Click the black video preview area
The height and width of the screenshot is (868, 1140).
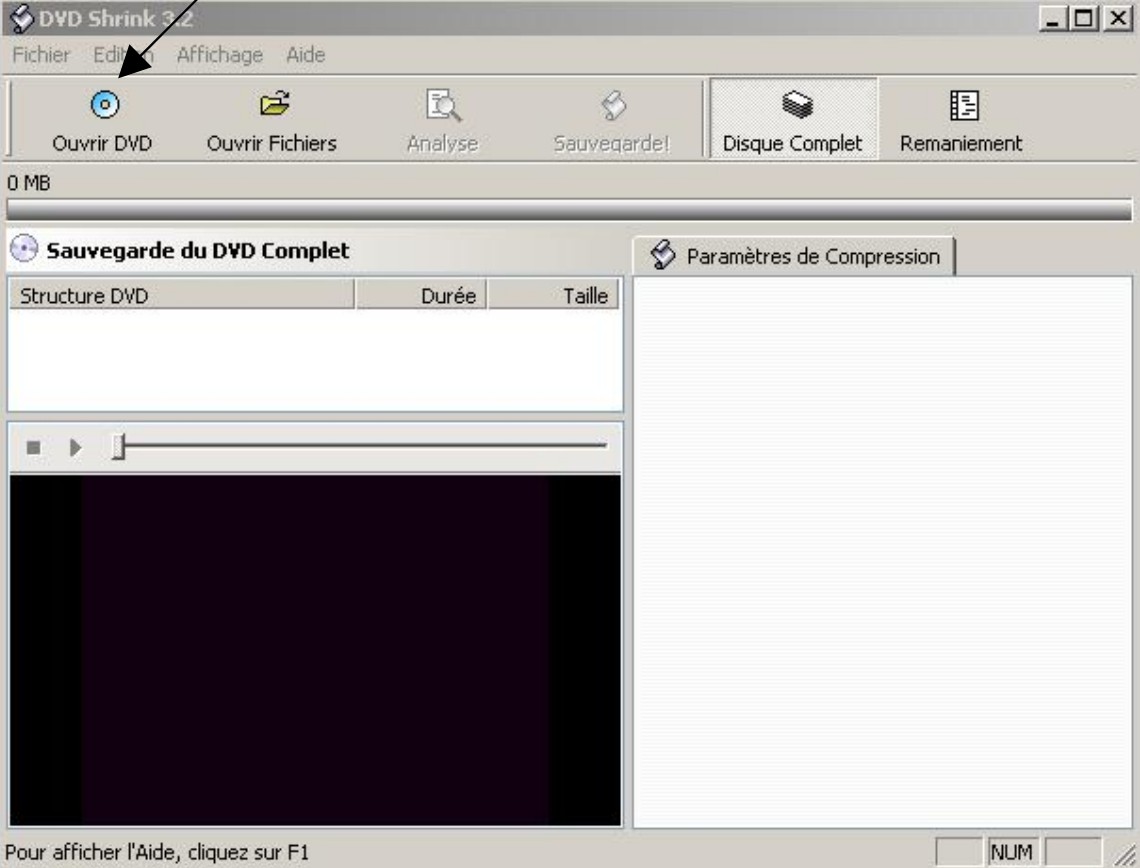coord(316,650)
